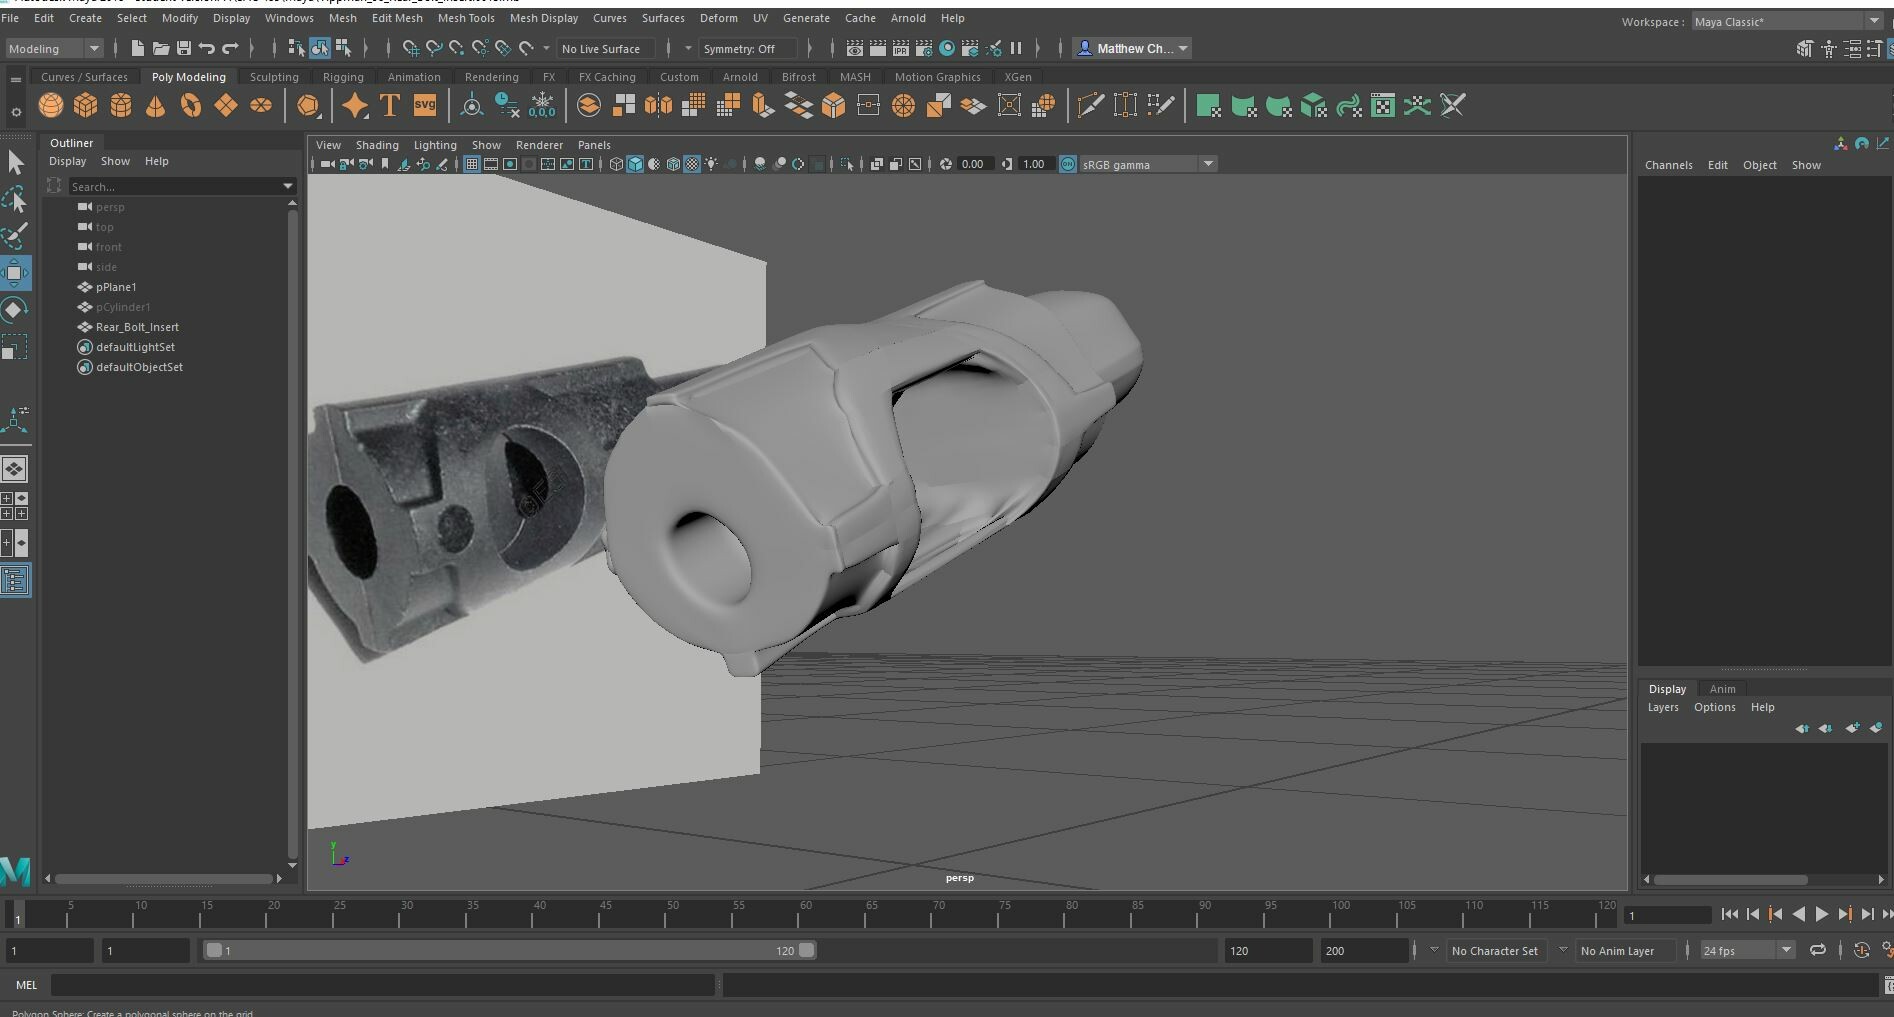The height and width of the screenshot is (1017, 1894).
Task: Click the SVG import shelf icon
Action: 425,105
